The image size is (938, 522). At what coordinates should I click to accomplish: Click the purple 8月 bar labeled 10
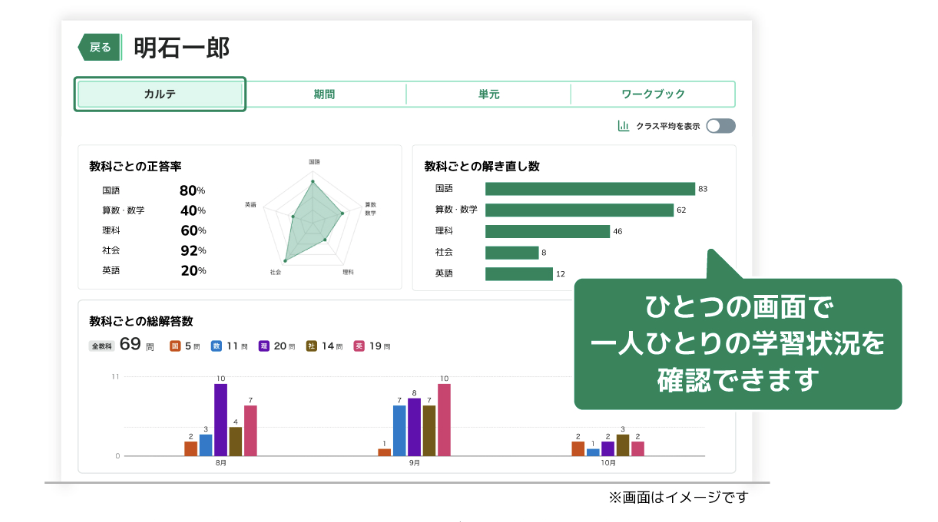(220, 419)
